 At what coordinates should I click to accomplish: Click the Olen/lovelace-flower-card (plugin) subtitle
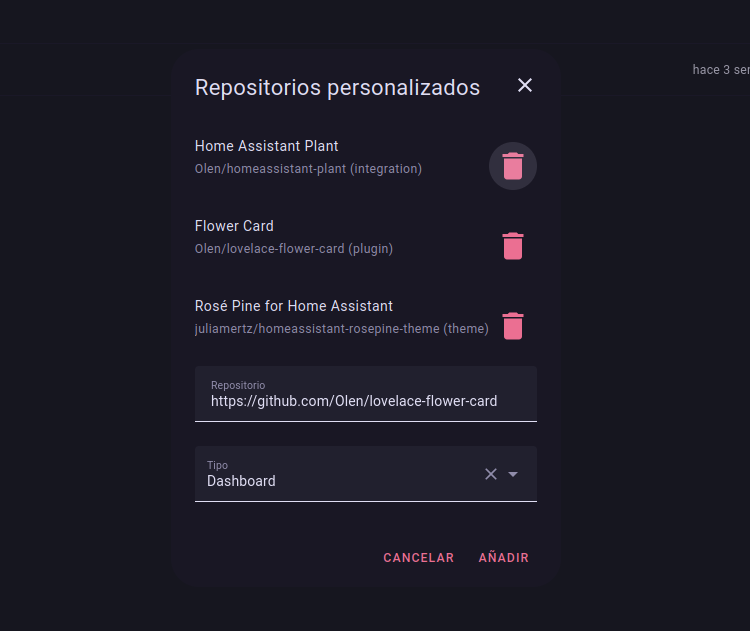click(x=294, y=249)
